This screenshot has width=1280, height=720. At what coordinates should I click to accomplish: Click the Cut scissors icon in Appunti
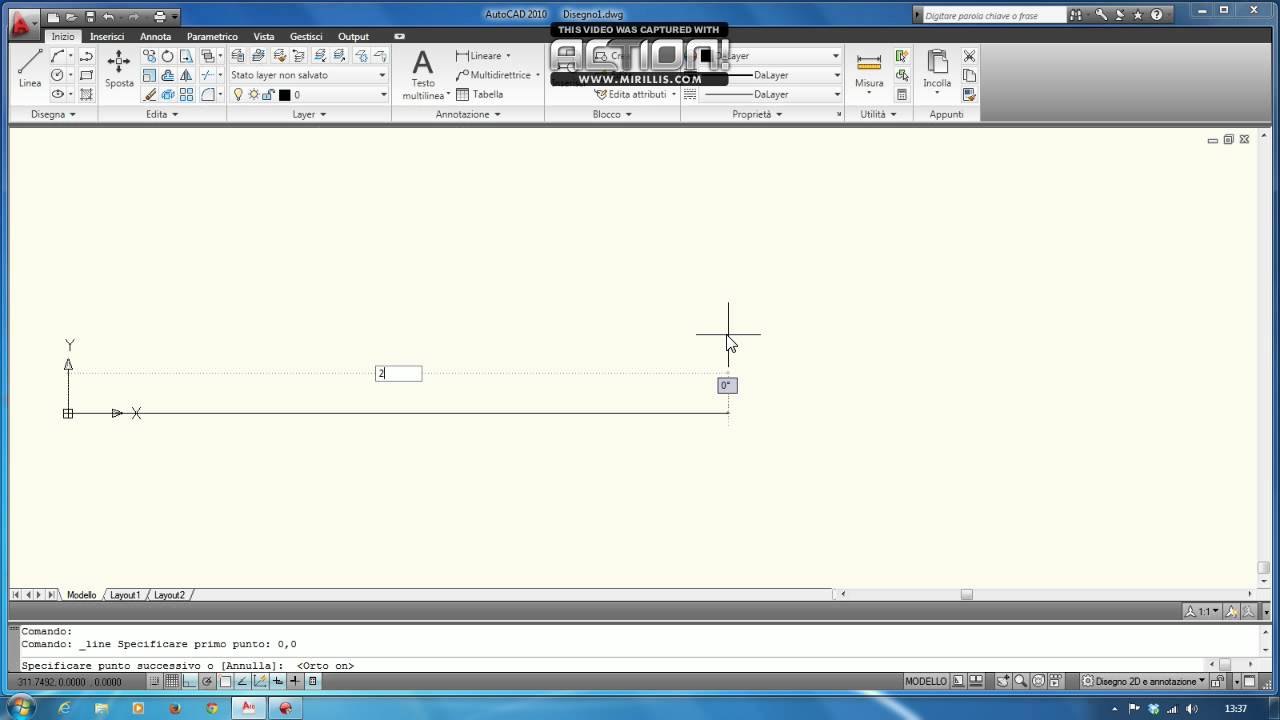coord(969,56)
